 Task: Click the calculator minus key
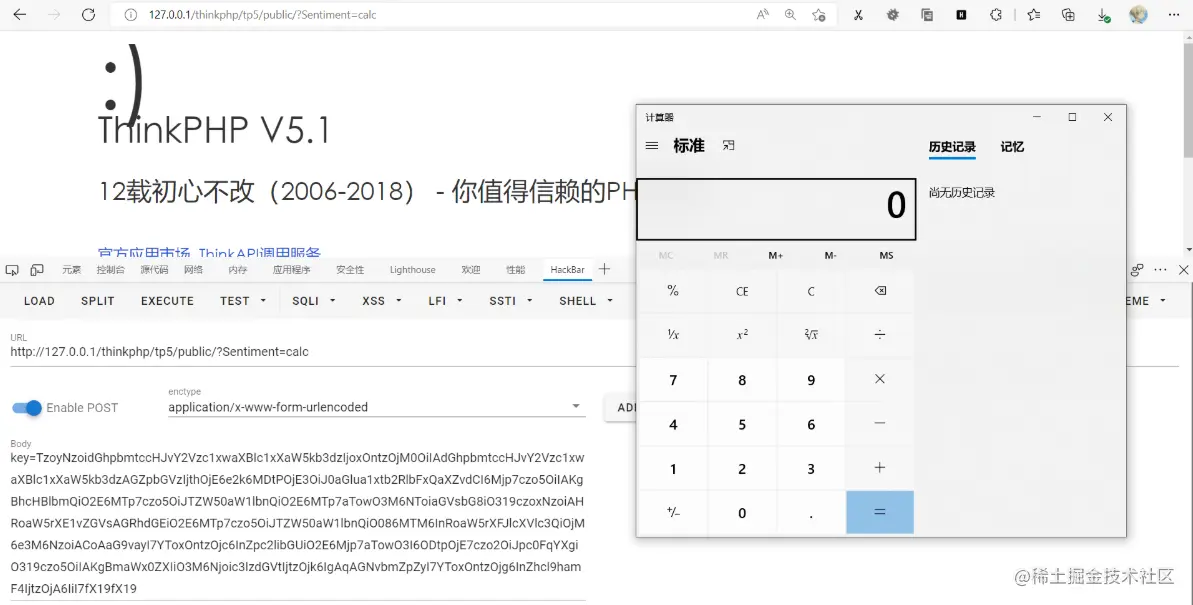[880, 423]
